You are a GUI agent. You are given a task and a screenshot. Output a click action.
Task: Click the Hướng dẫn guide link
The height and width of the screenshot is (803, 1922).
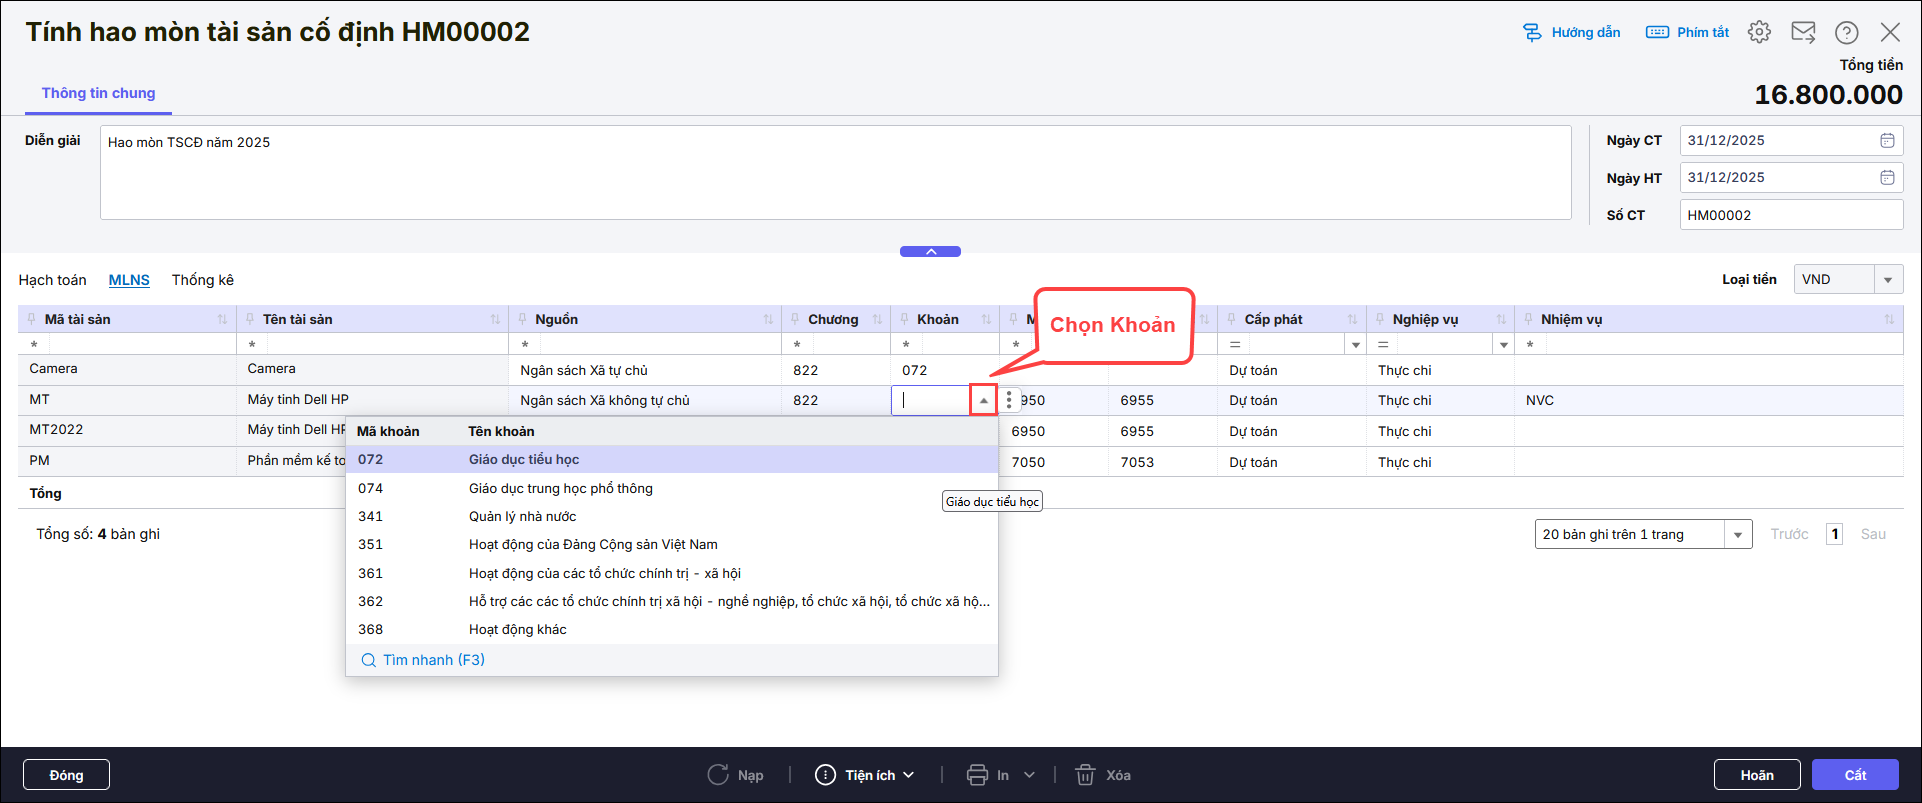click(1571, 32)
